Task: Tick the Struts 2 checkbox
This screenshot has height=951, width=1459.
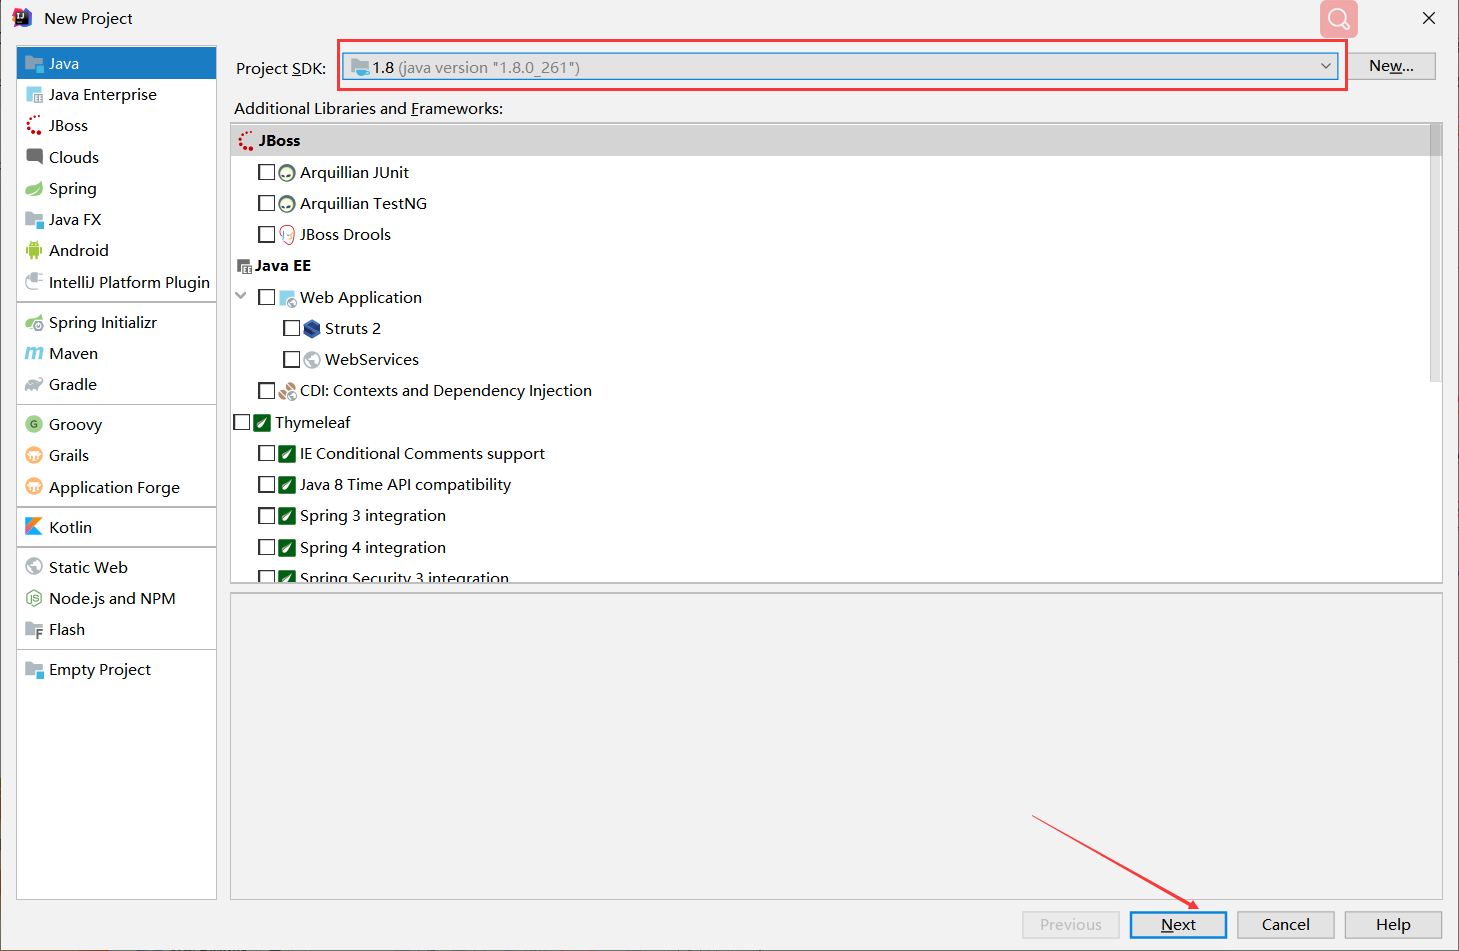Action: point(291,328)
